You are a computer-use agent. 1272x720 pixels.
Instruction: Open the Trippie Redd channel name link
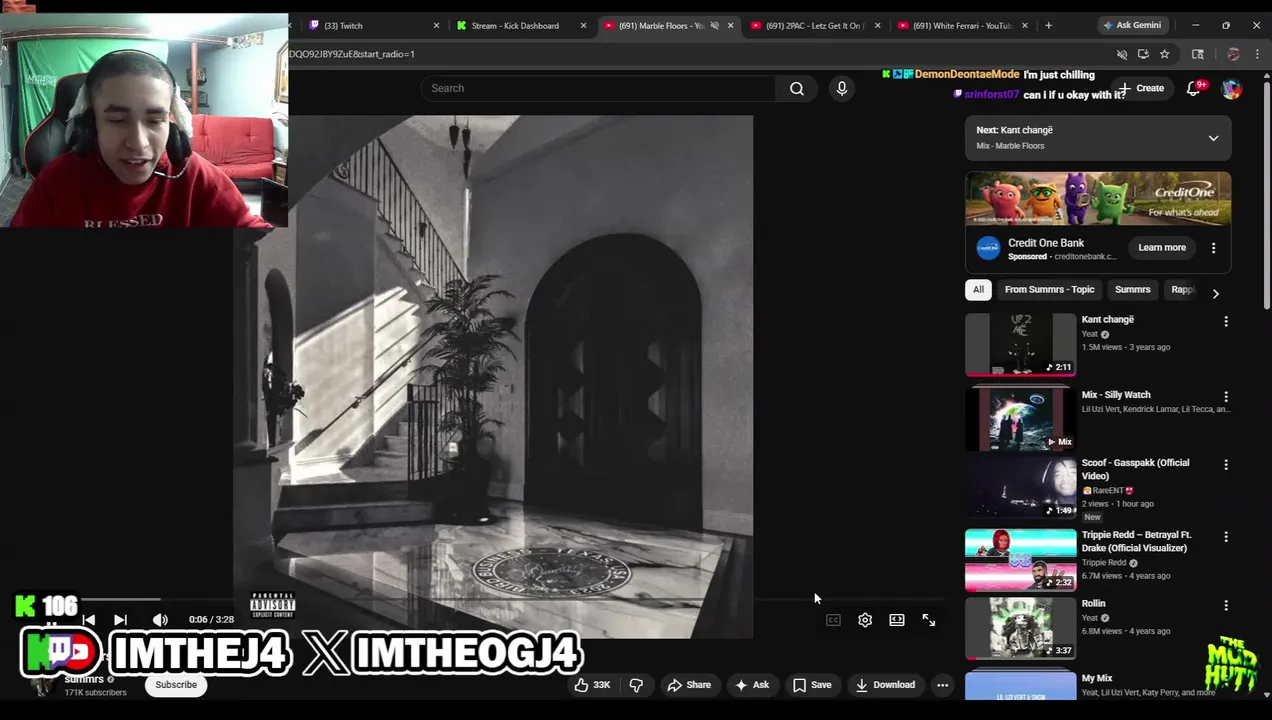click(x=1104, y=563)
